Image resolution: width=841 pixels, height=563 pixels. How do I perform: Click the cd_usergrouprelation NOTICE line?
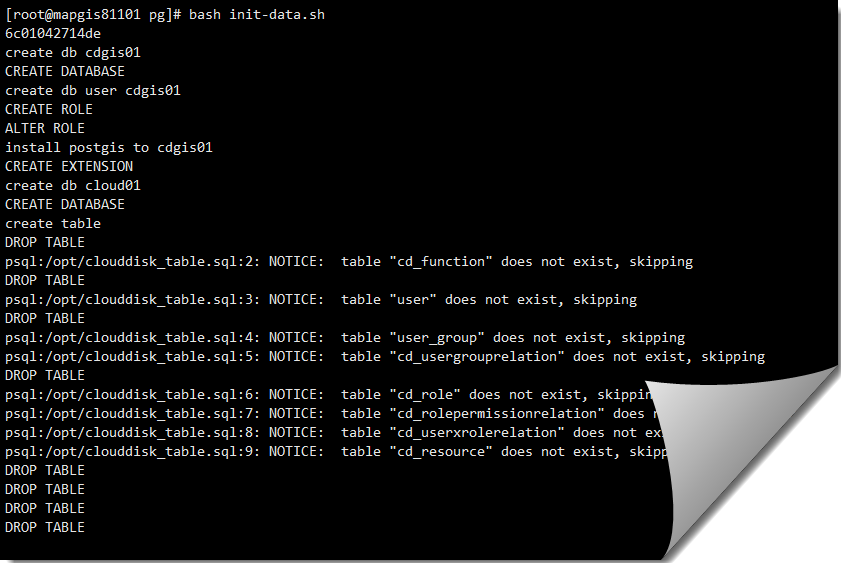coord(385,357)
